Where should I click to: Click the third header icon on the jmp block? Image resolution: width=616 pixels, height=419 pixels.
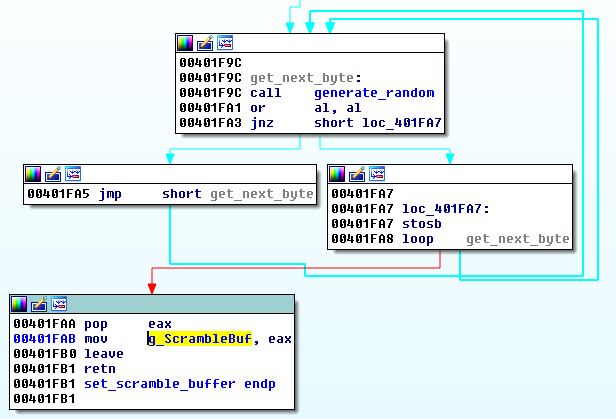tap(73, 174)
